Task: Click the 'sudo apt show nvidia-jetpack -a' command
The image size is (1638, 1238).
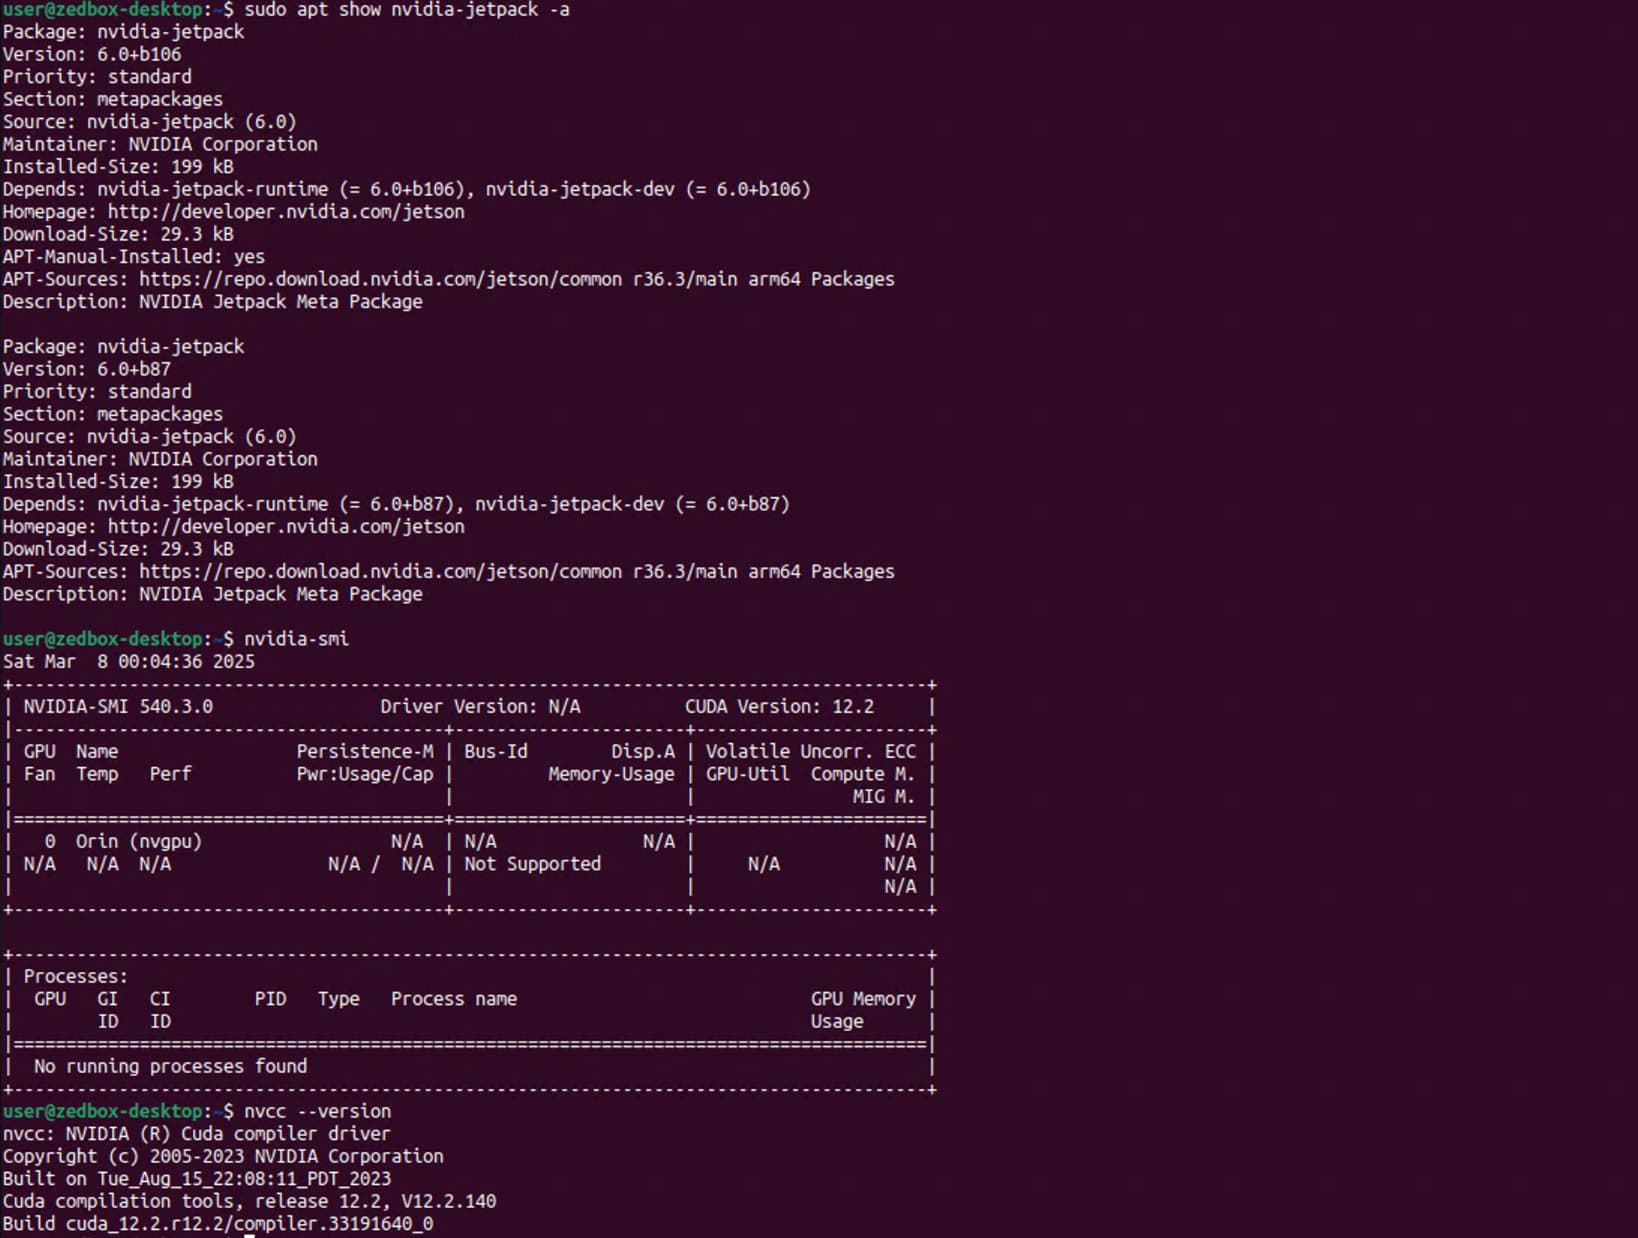Action: (406, 10)
